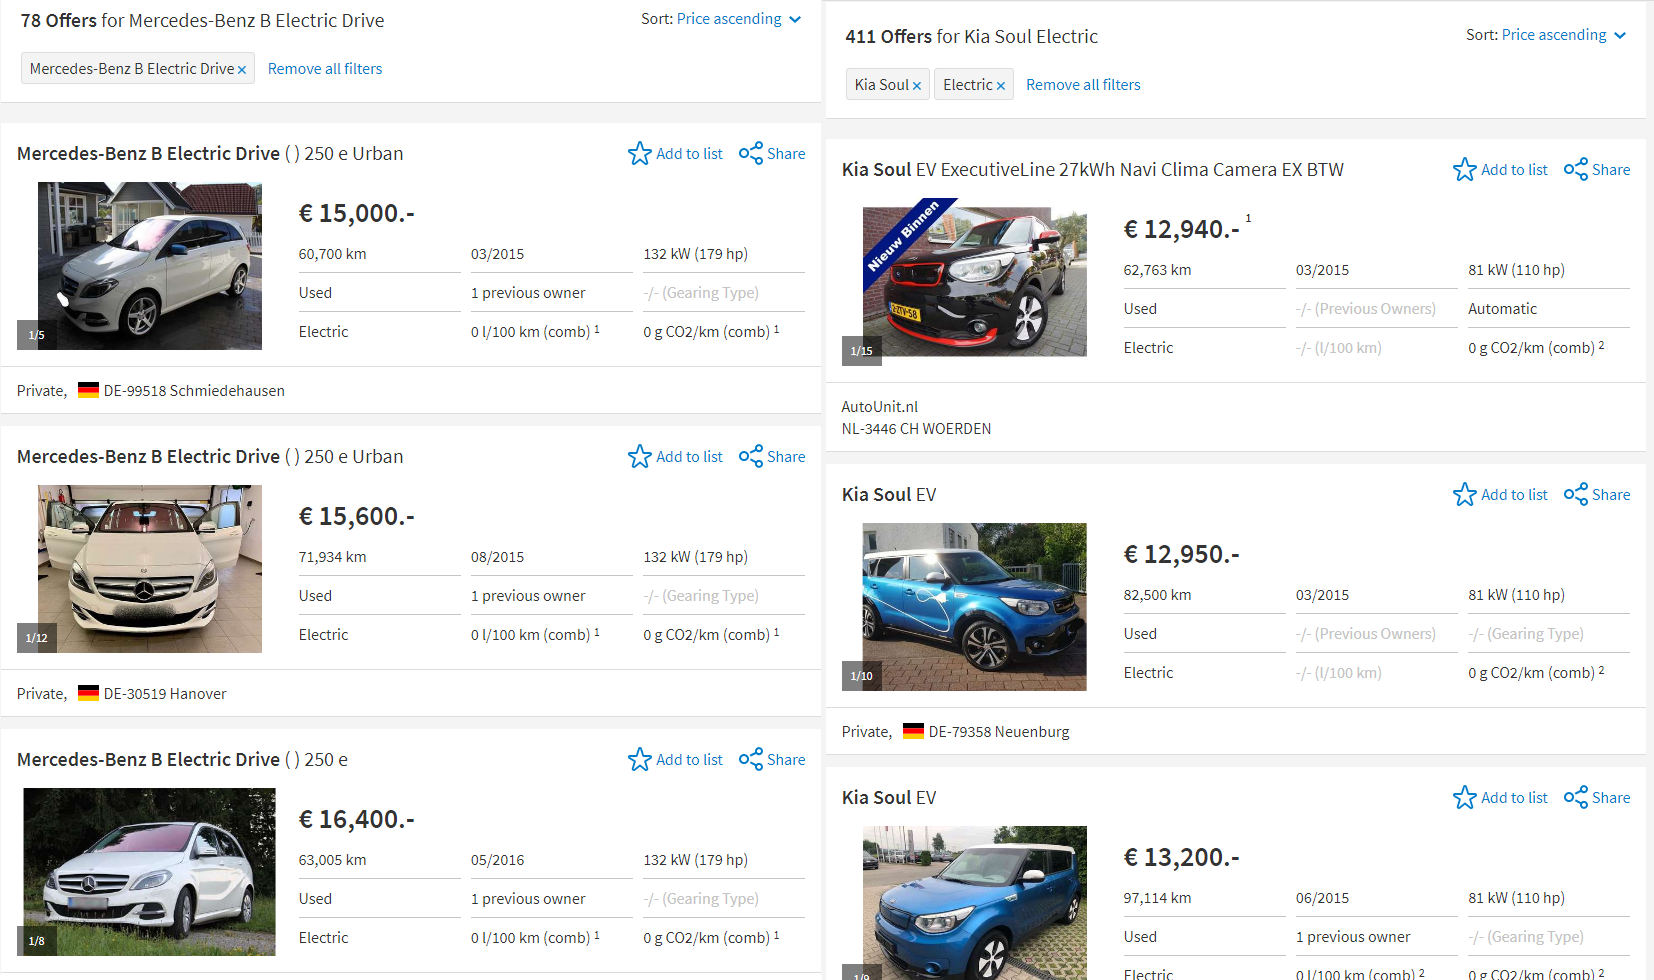
Task: Click the € 15,000.- price
Action: click(357, 213)
